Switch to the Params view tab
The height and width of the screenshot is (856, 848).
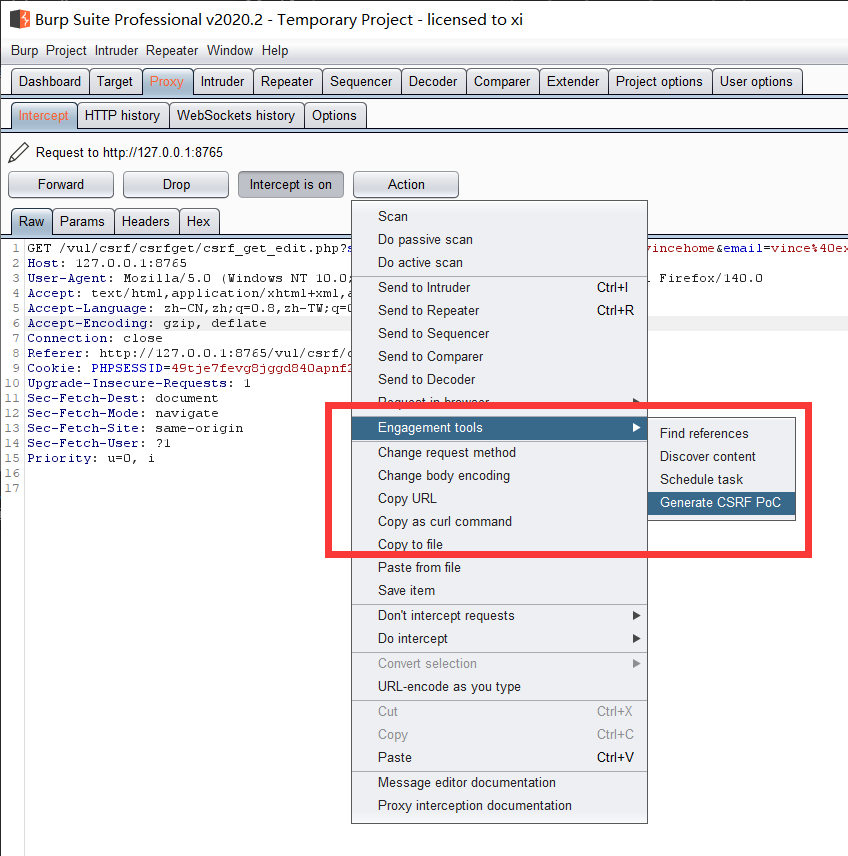pyautogui.click(x=82, y=221)
